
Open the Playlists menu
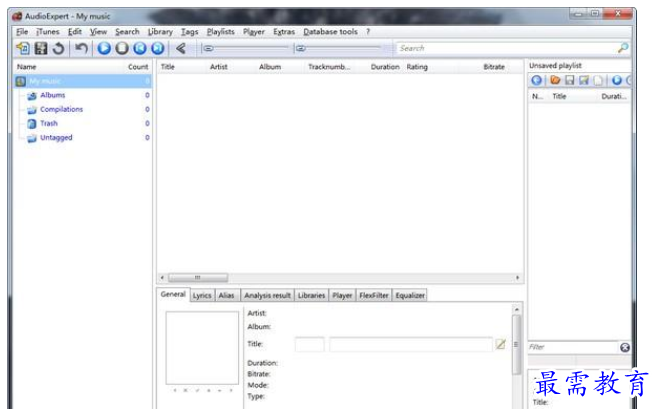pyautogui.click(x=220, y=32)
